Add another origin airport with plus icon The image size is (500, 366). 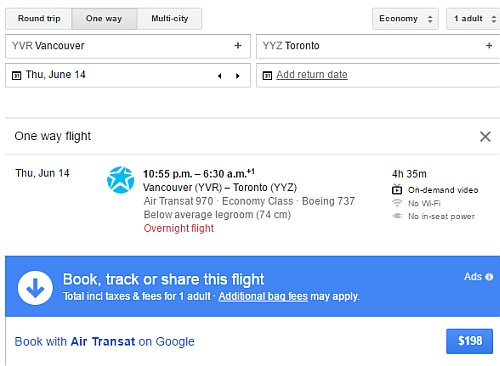[238, 46]
